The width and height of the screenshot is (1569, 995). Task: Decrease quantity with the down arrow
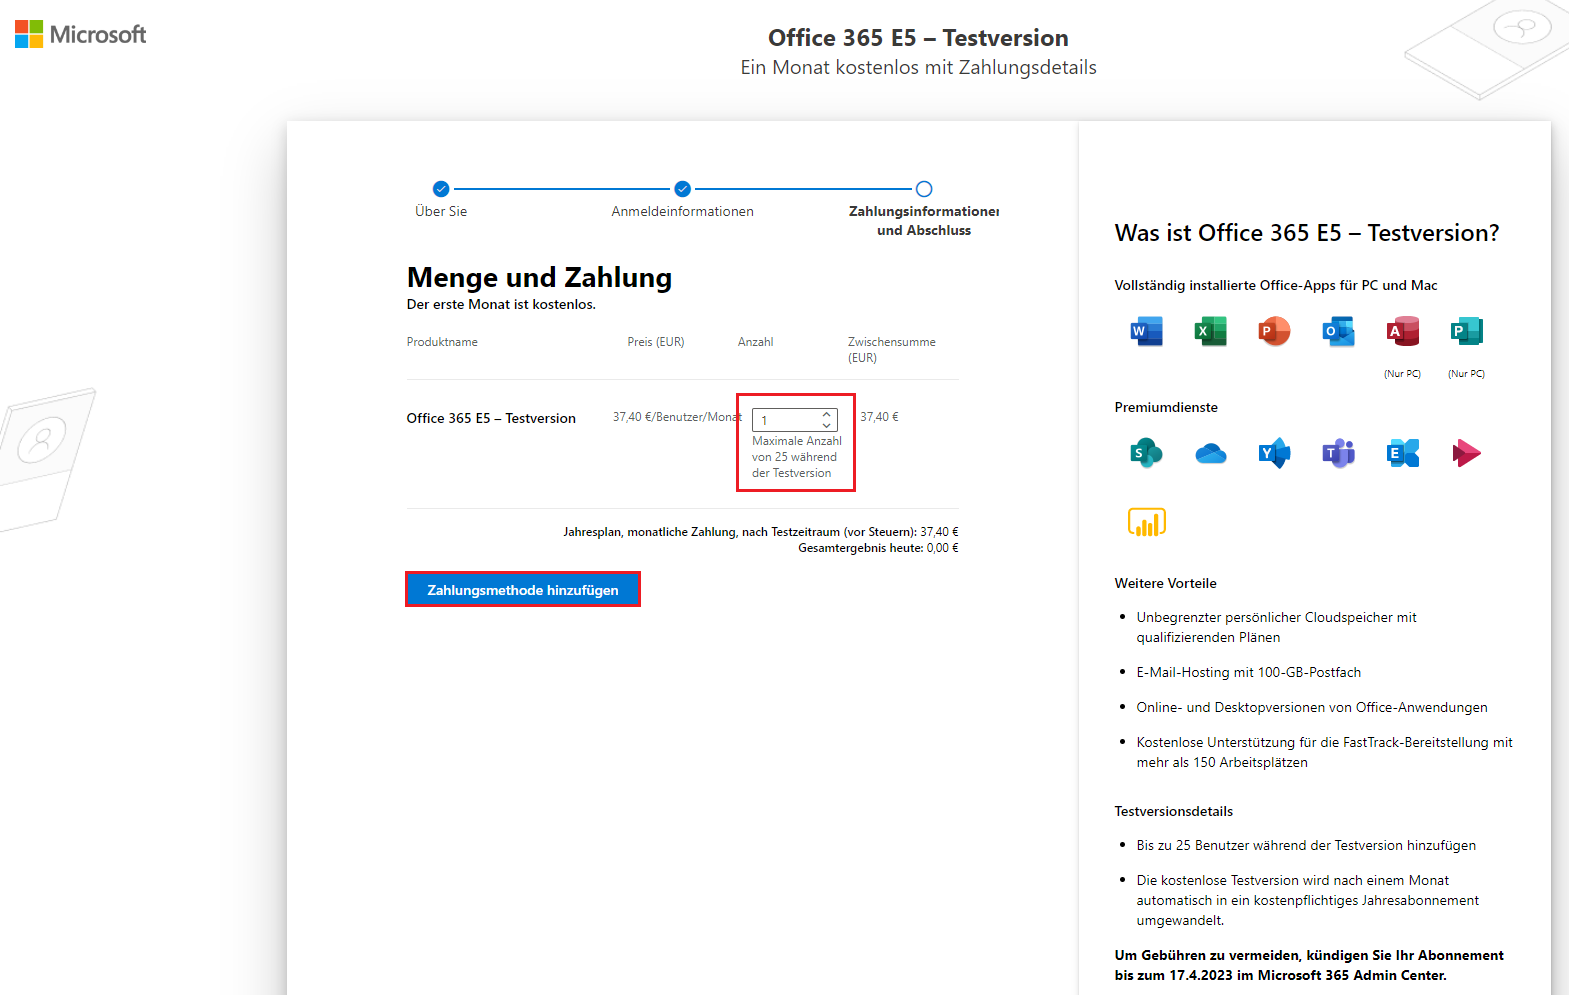coord(827,425)
